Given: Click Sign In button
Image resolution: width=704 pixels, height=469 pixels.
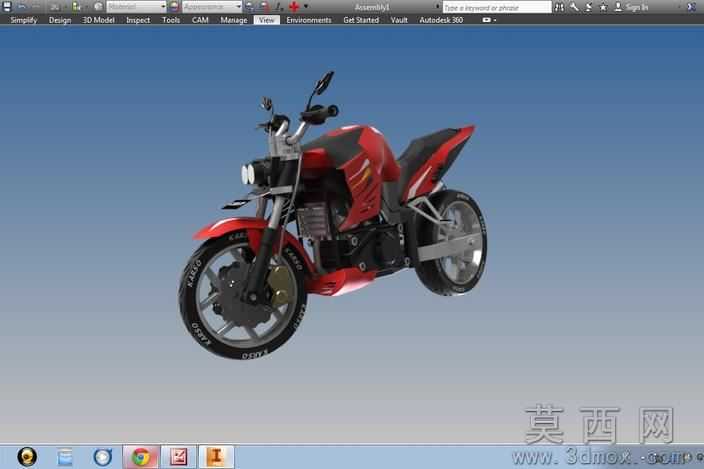Looking at the screenshot, I should [x=632, y=7].
